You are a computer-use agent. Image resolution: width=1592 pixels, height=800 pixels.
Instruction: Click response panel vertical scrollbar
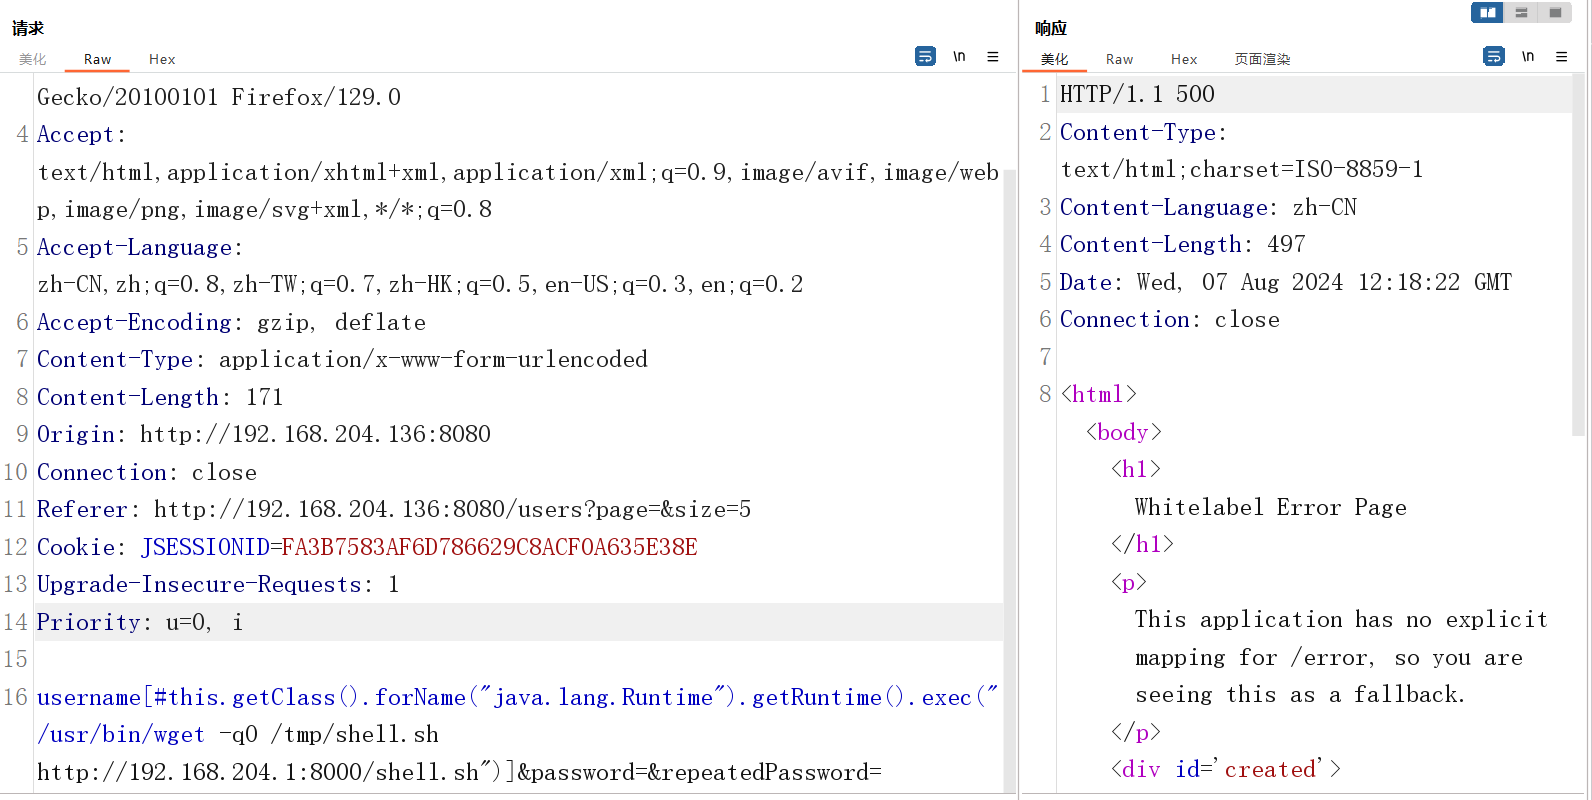(1579, 255)
